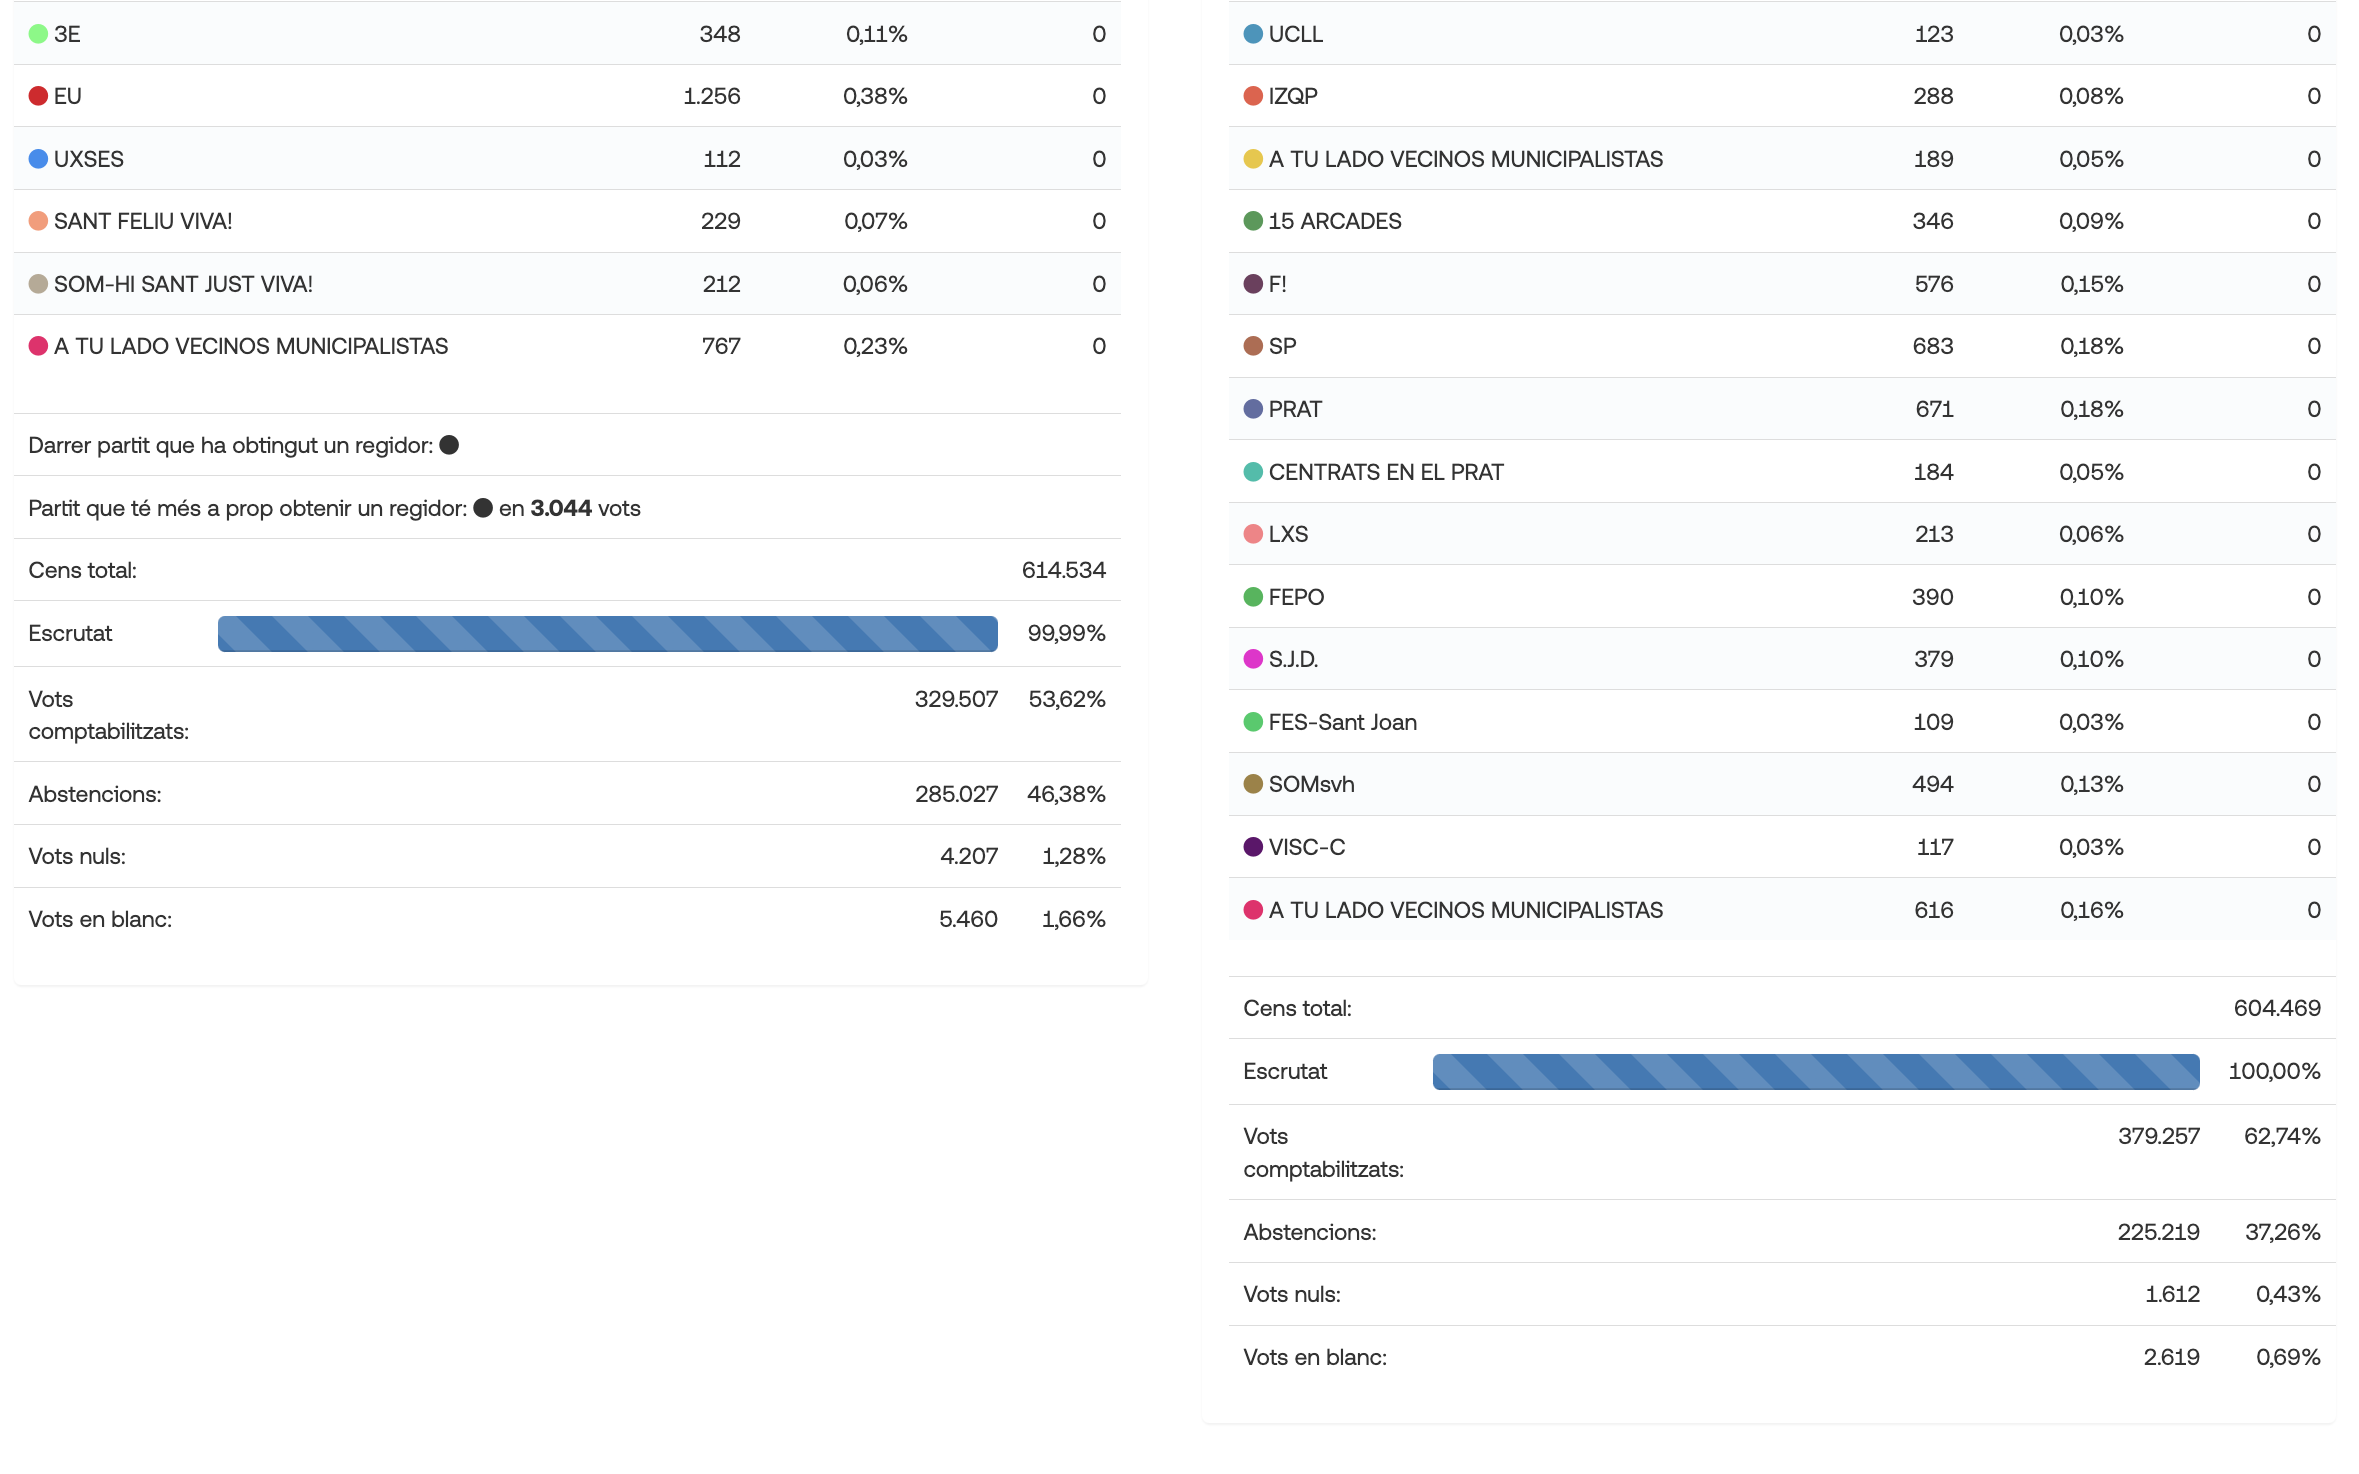Click the dark dot before 'en 3.044 vots'

pos(483,508)
